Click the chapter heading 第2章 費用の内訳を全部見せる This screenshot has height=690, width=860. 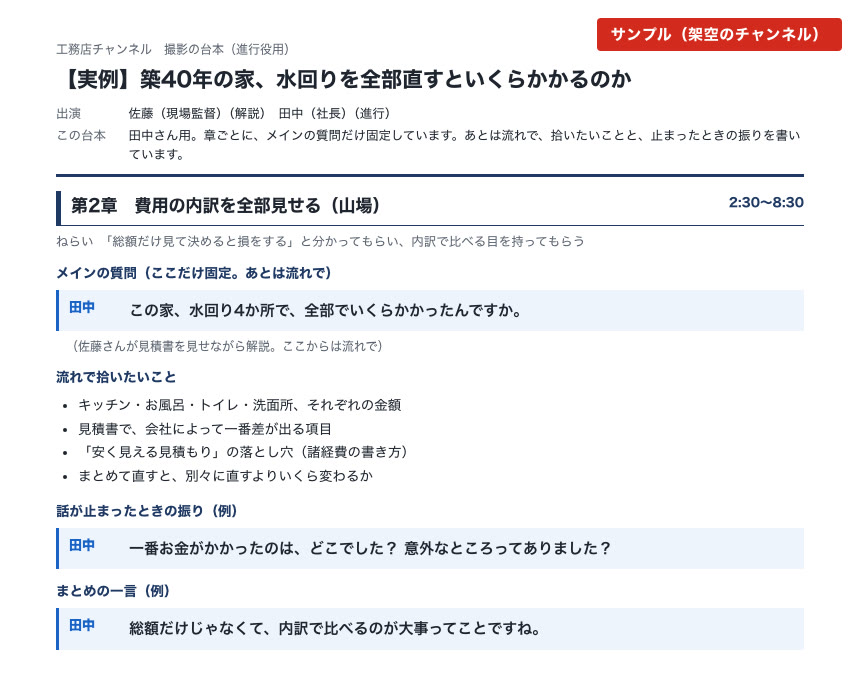pyautogui.click(x=225, y=206)
